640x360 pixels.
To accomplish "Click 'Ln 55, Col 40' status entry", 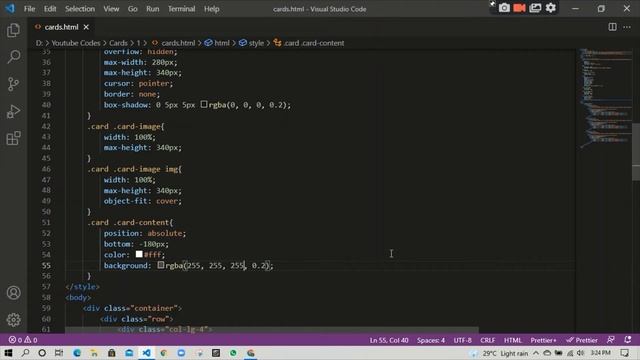I will pyautogui.click(x=389, y=340).
